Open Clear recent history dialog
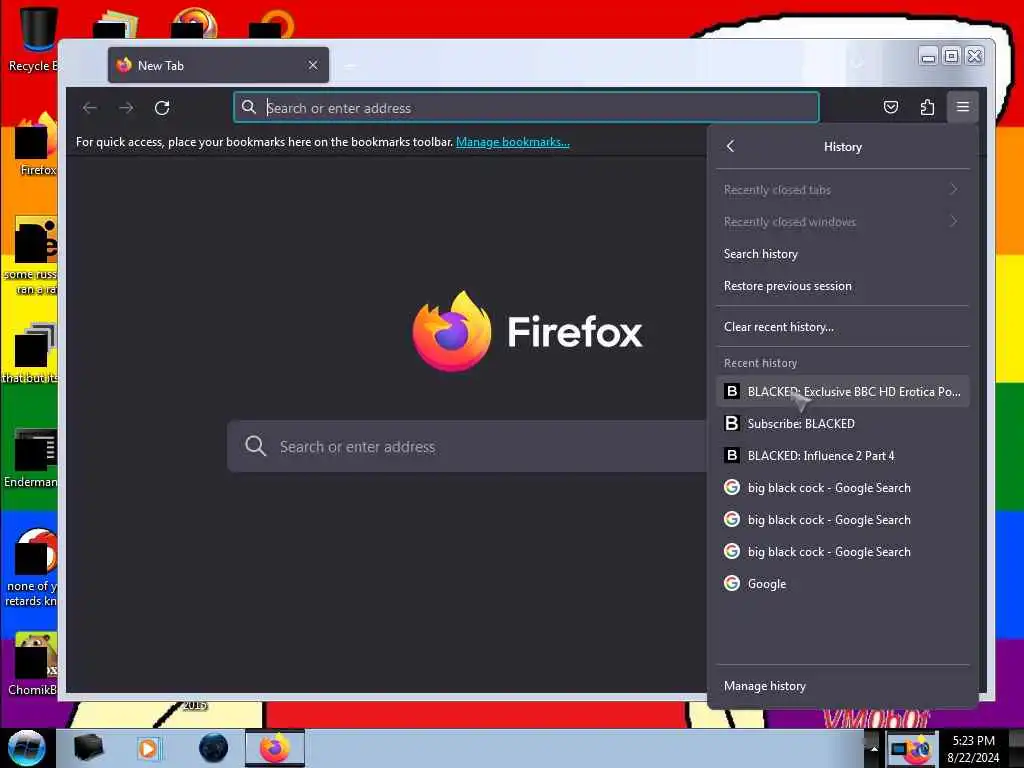The image size is (1024, 768). 842,327
